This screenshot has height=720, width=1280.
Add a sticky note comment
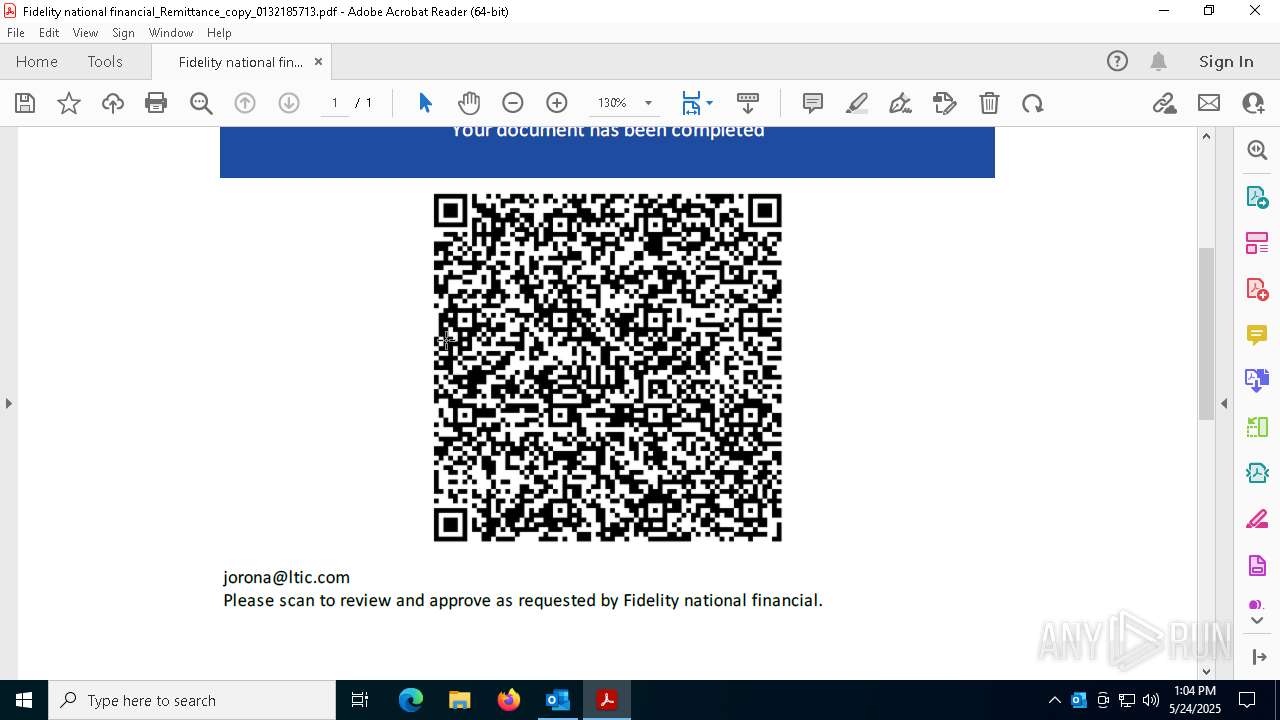tap(813, 103)
